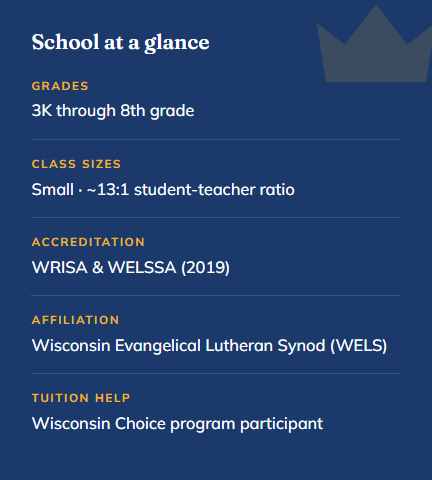Viewport: 432px width, 480px height.
Task: Click the (2019) accreditation year
Action: point(205,268)
